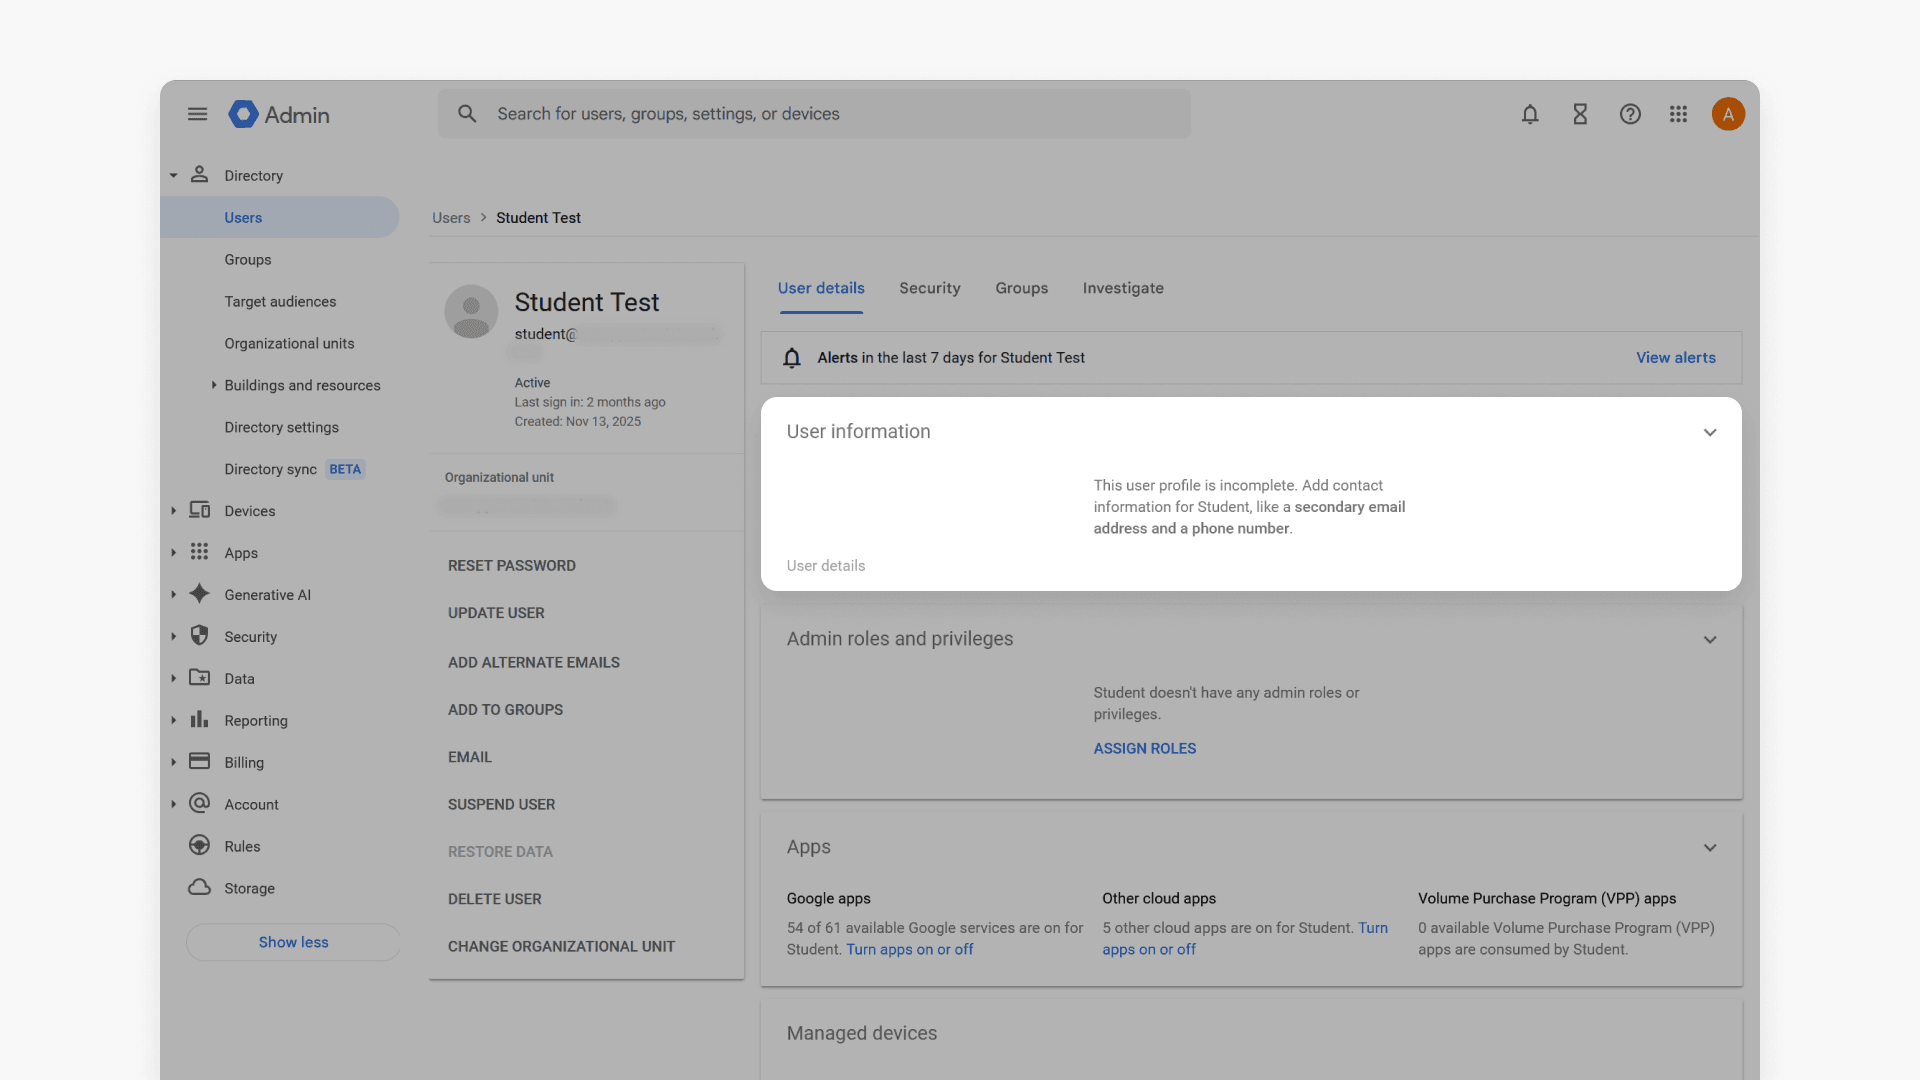Expand the Reporting section arrow

click(173, 721)
